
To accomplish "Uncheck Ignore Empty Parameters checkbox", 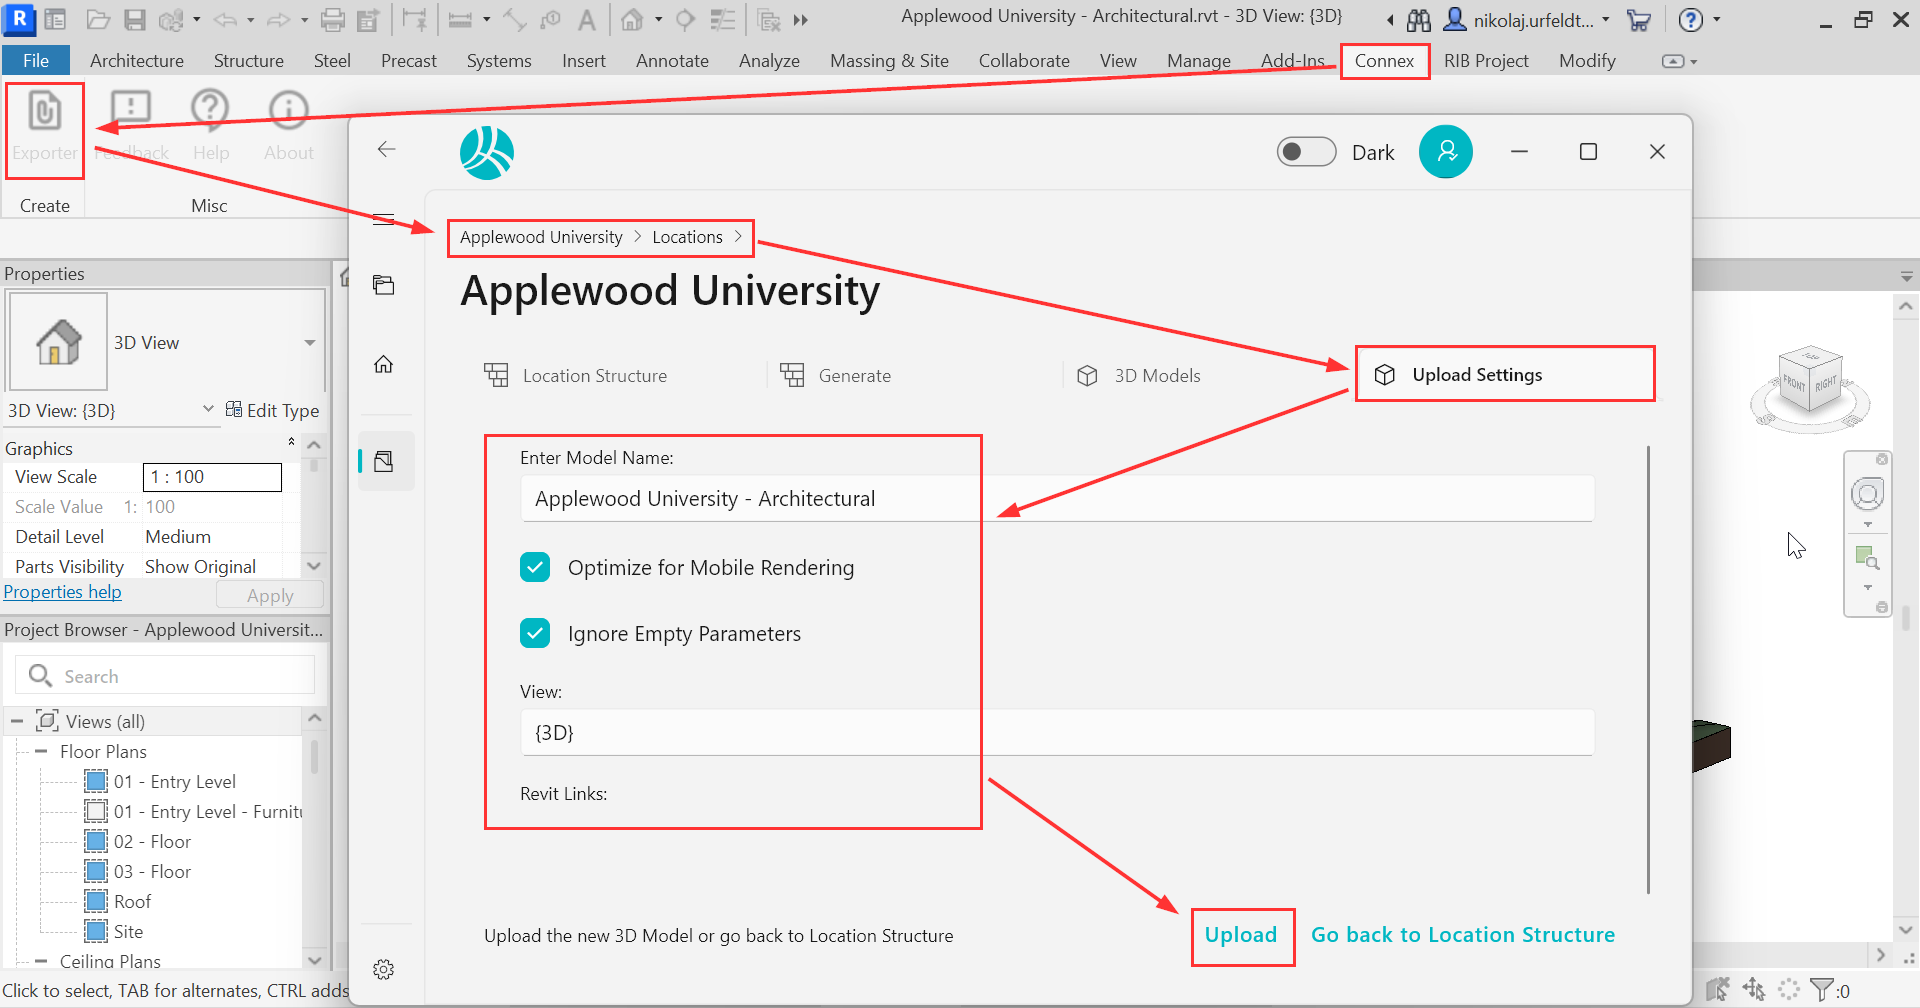I will 535,634.
